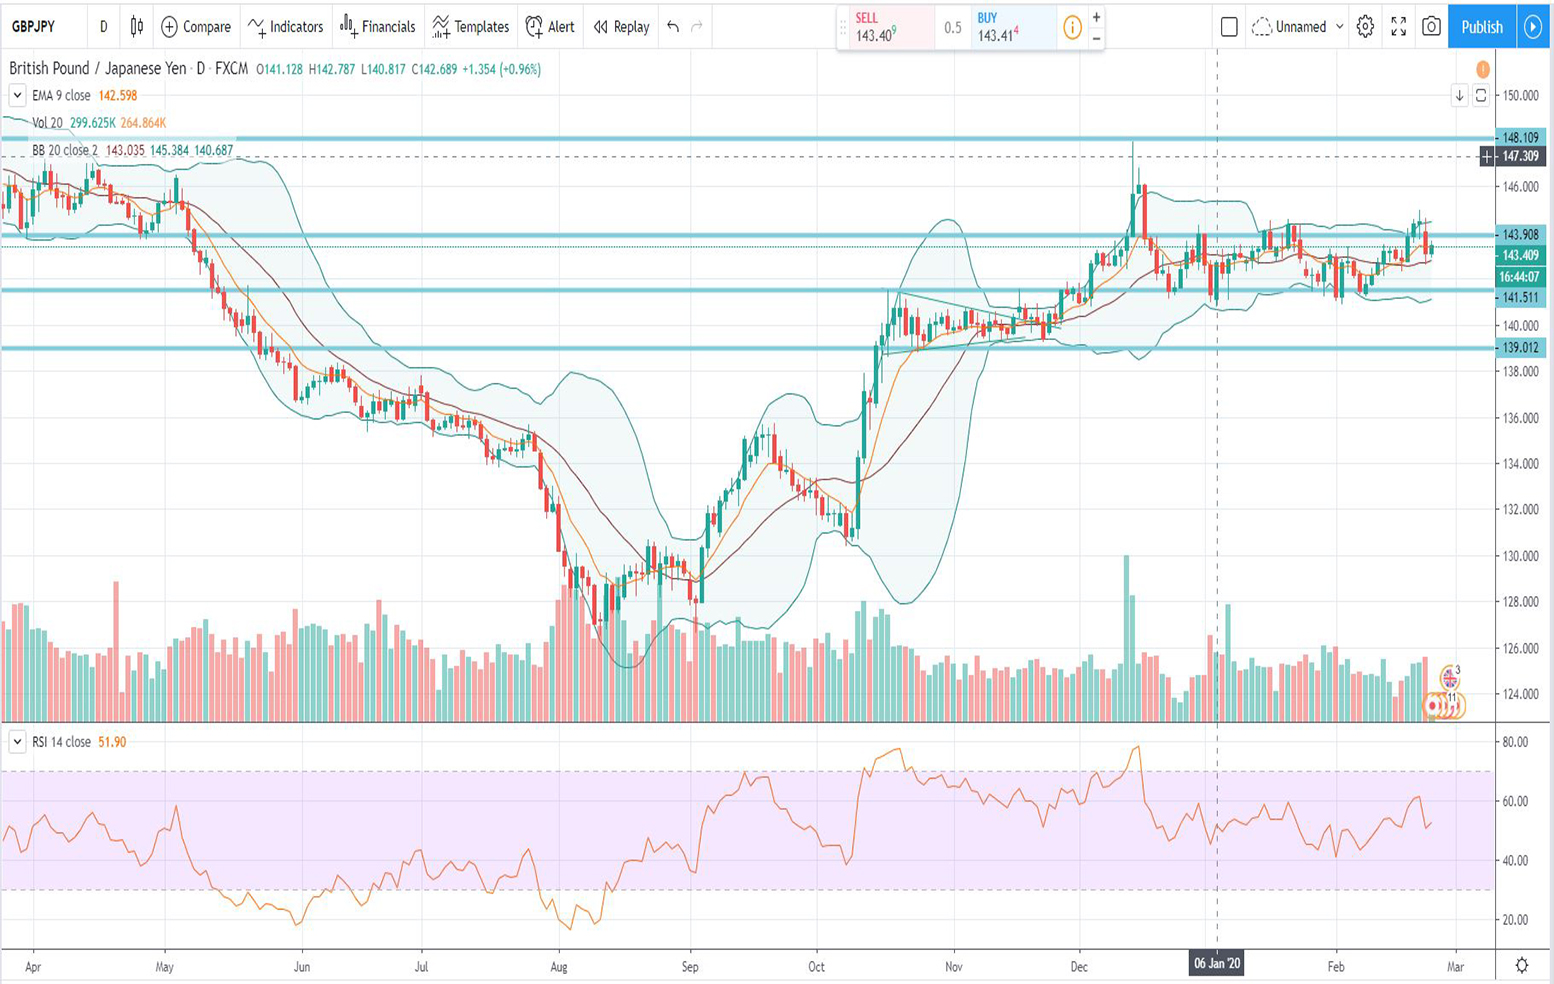This screenshot has width=1554, height=984.
Task: Open time axis settings gear at bottom right
Action: (x=1521, y=965)
